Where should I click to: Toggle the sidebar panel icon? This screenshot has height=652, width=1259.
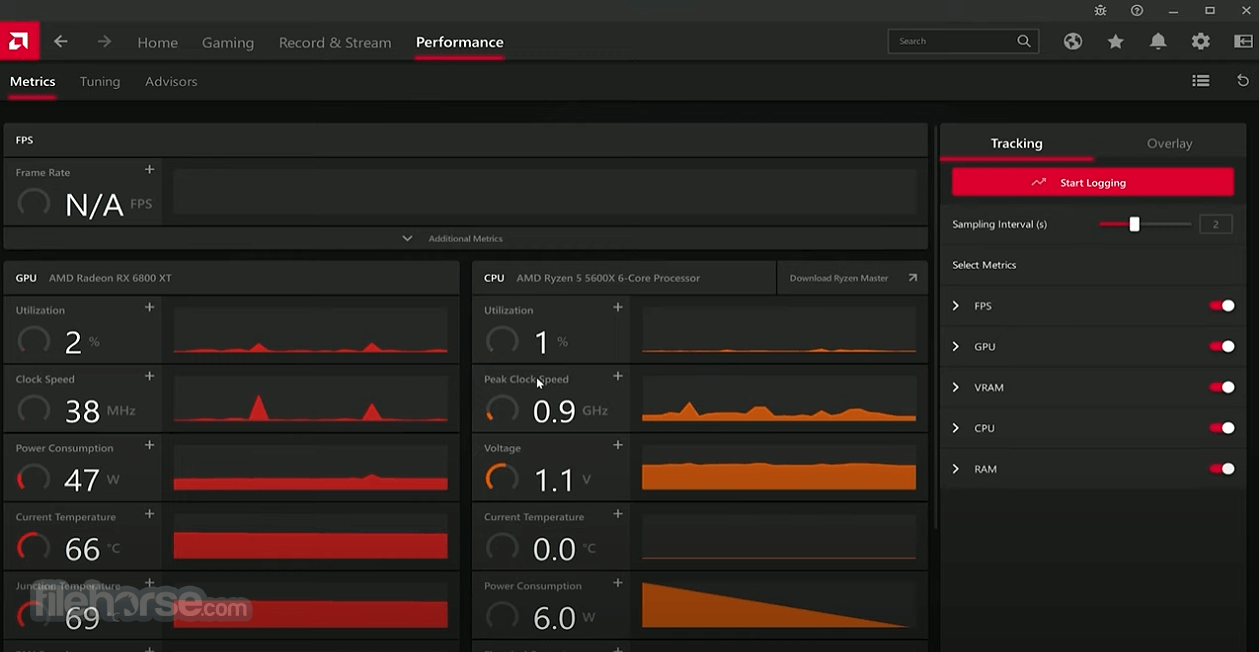(1243, 42)
